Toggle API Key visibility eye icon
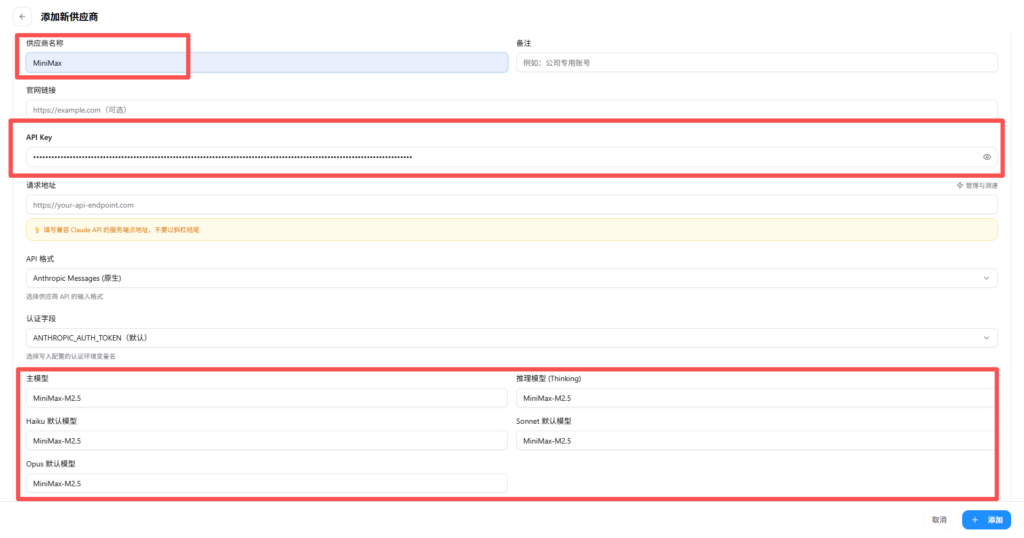Image resolution: width=1024 pixels, height=538 pixels. (986, 157)
